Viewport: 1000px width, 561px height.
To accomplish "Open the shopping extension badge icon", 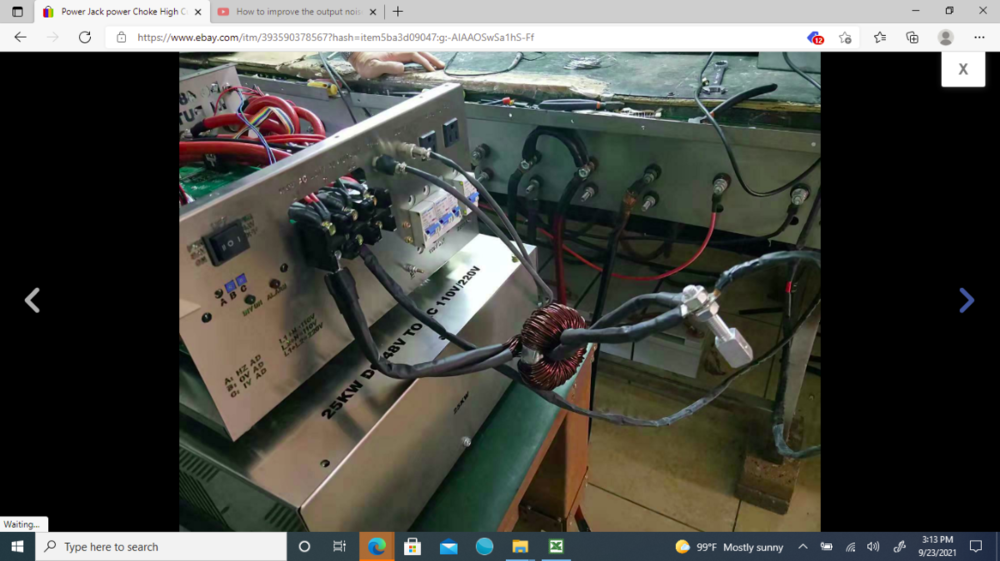I will [816, 38].
